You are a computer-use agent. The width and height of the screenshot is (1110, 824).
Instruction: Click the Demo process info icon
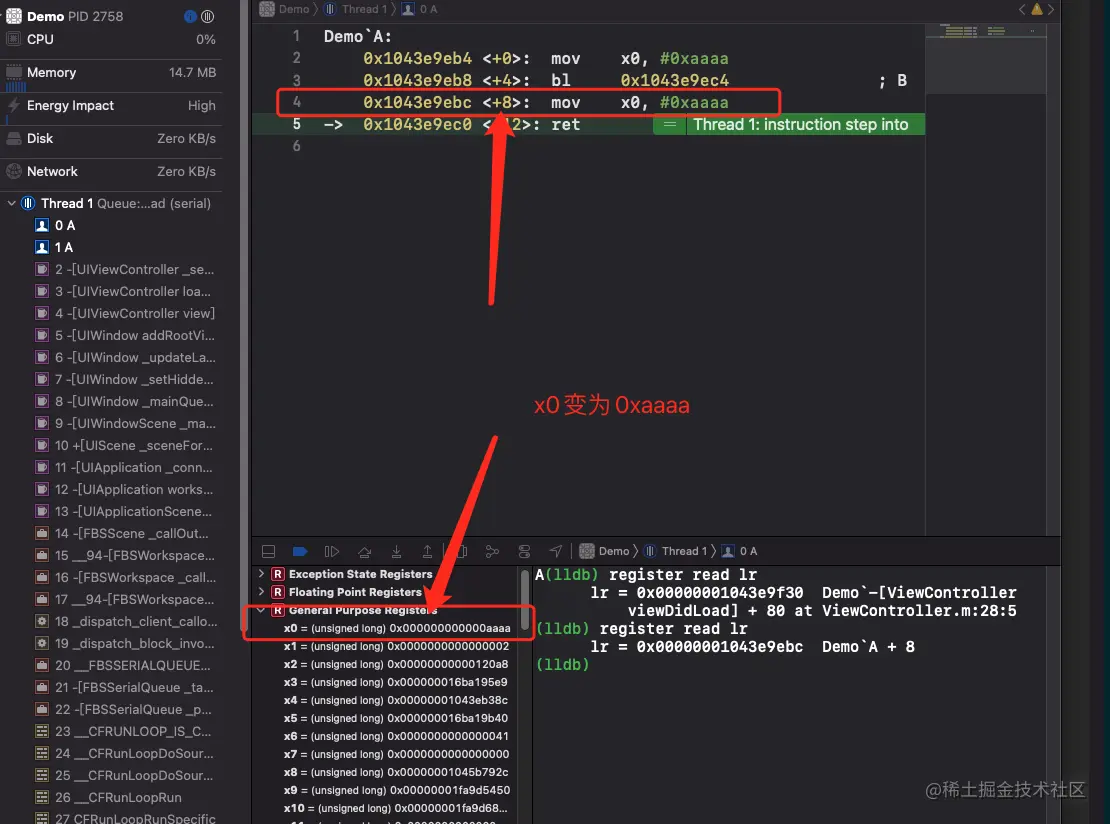(x=190, y=16)
